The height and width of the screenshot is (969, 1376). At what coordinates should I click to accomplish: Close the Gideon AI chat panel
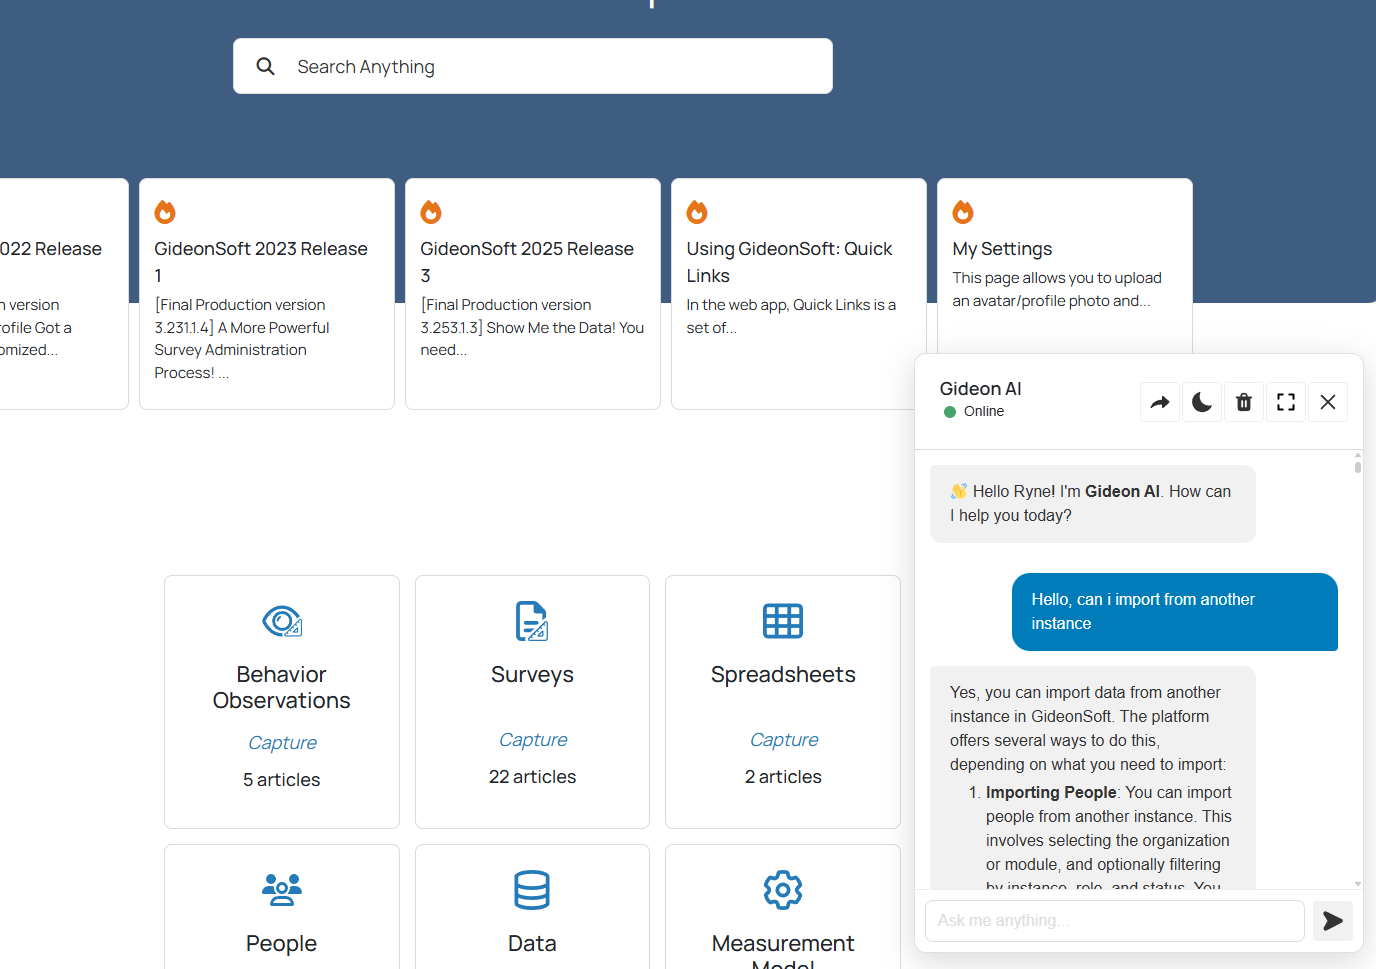(1328, 402)
